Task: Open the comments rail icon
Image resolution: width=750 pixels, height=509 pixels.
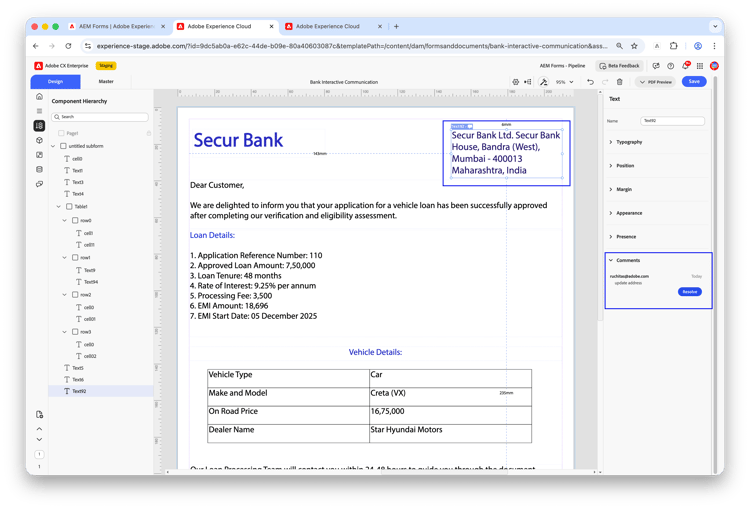Action: pos(39,184)
